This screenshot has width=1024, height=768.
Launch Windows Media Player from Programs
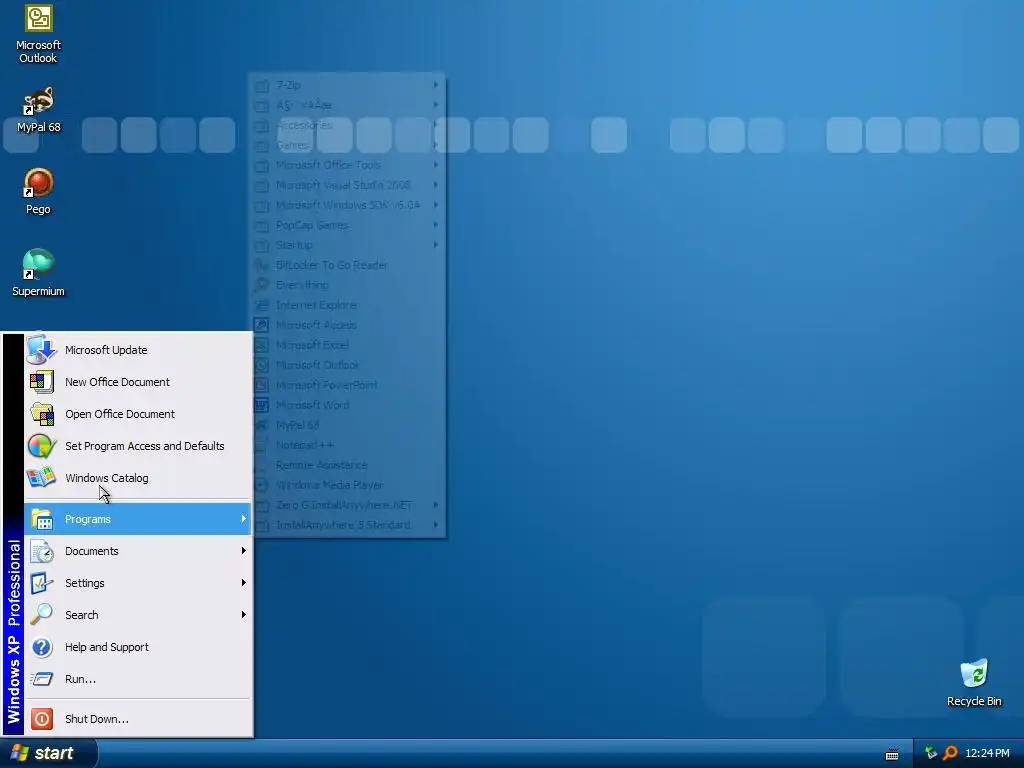tap(348, 485)
